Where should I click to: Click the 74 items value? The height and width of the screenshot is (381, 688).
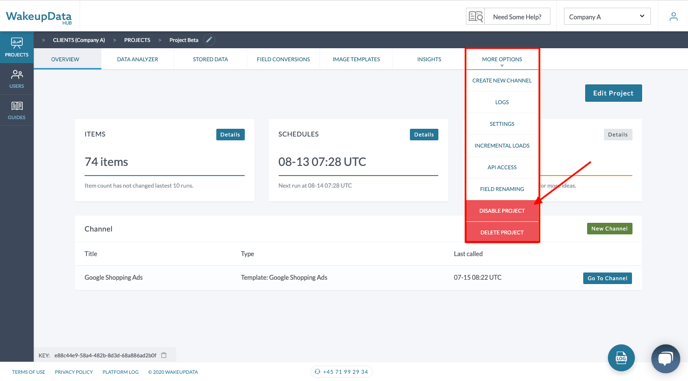pyautogui.click(x=106, y=162)
